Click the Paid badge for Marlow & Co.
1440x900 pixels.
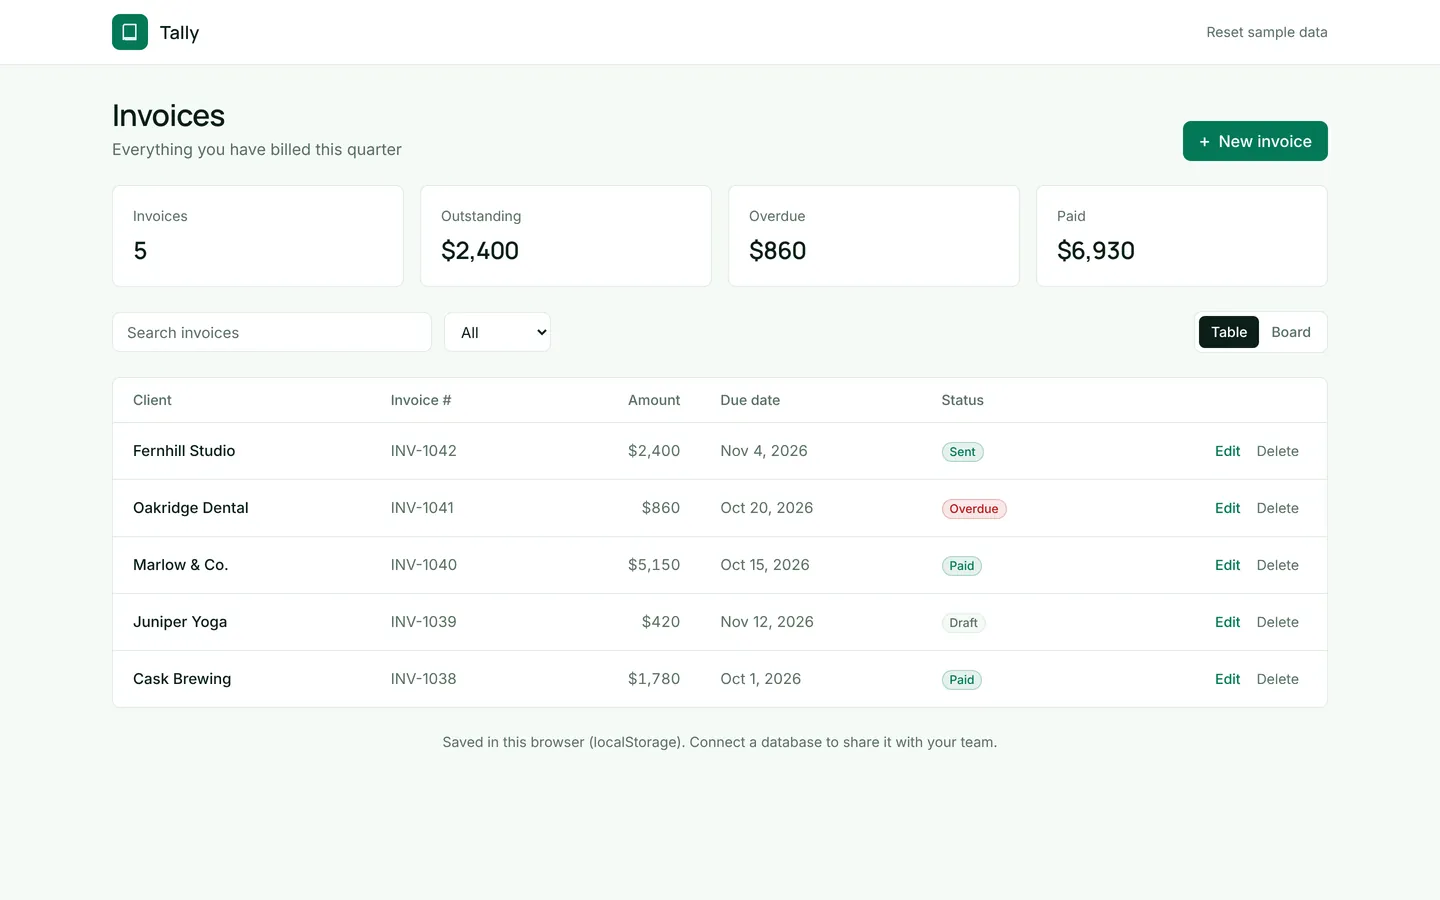point(962,566)
